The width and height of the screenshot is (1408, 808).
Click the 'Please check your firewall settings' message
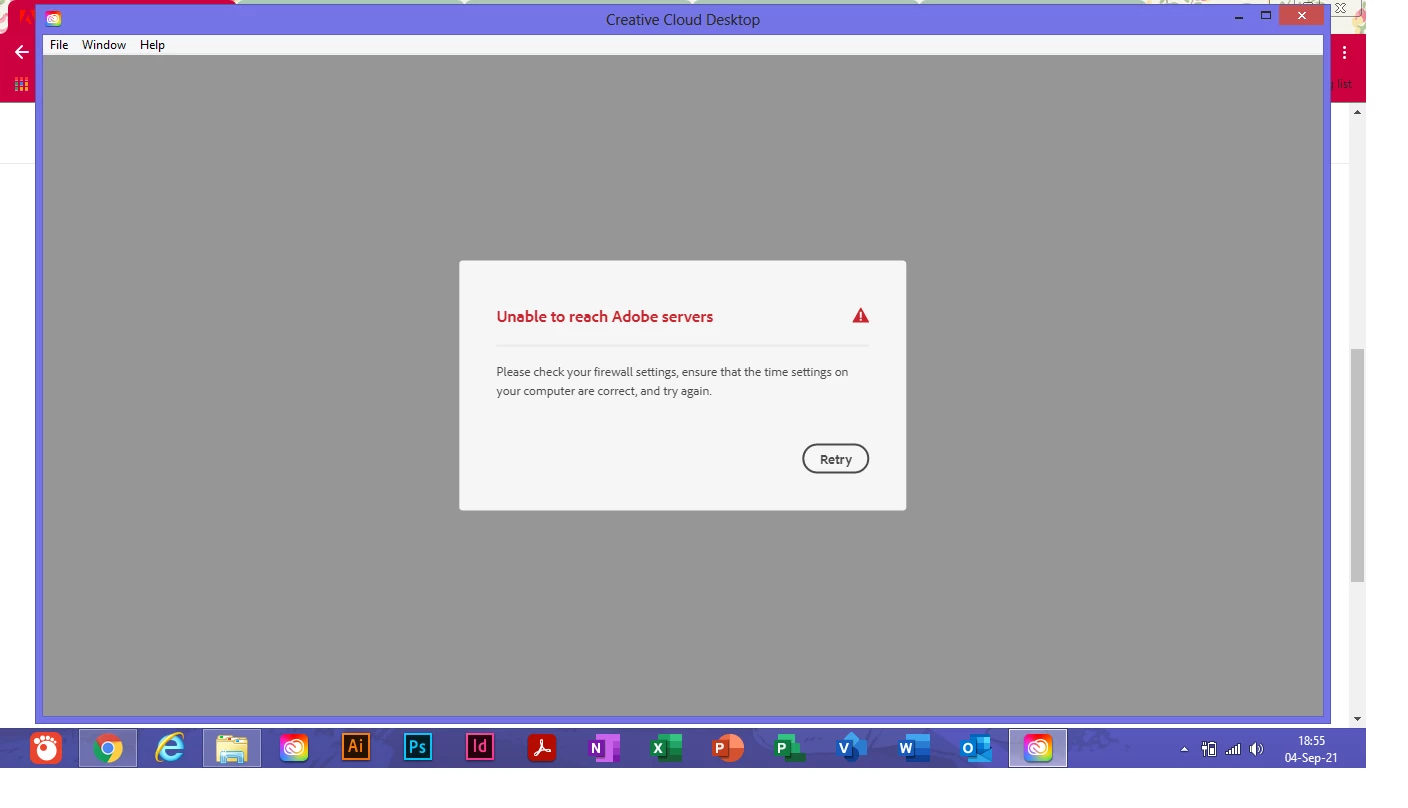pos(672,381)
